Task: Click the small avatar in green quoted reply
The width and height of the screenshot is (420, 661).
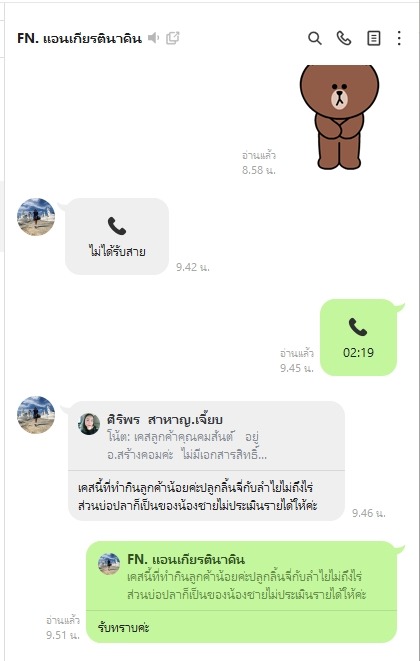Action: point(109,564)
